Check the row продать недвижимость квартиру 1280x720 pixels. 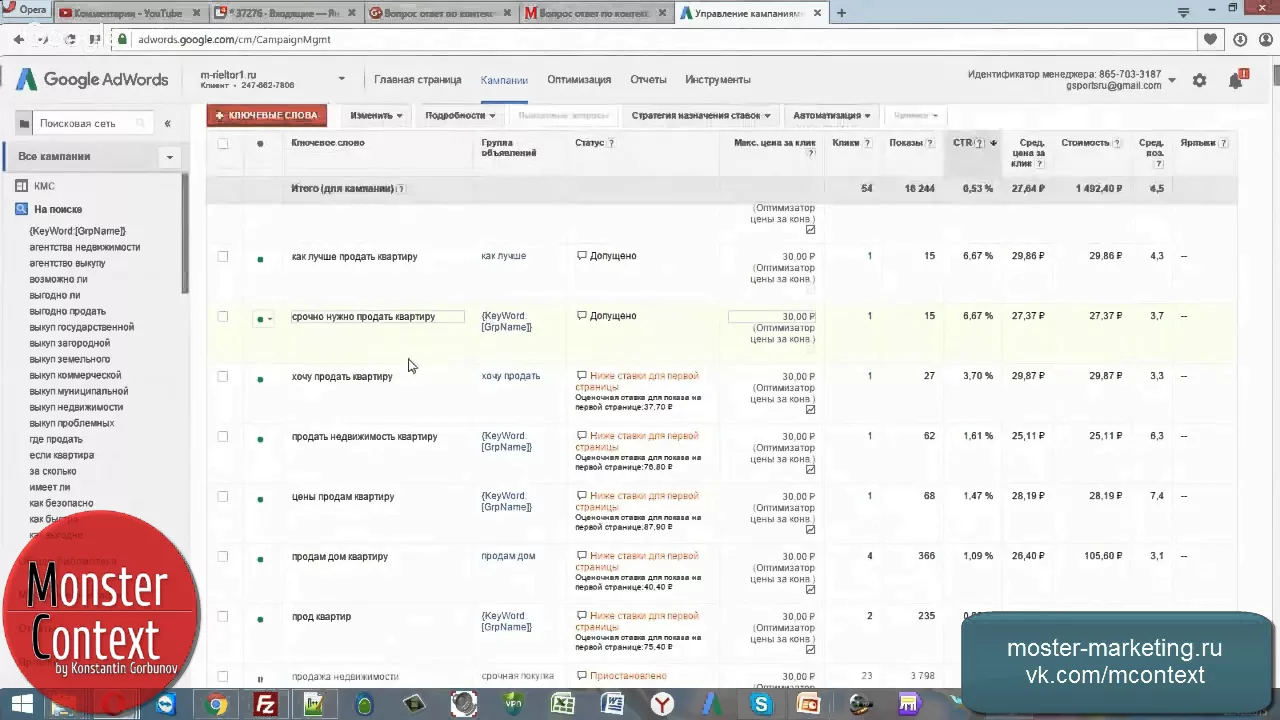[x=223, y=436]
